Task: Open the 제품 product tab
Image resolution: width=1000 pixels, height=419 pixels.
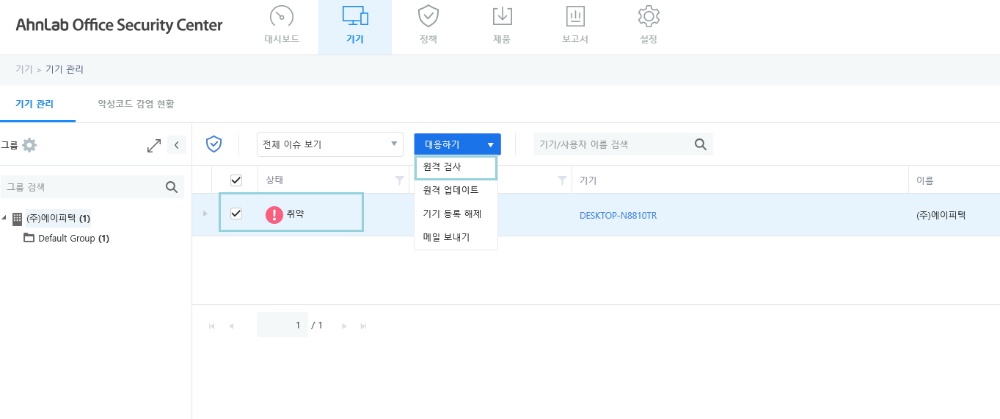Action: [502, 26]
